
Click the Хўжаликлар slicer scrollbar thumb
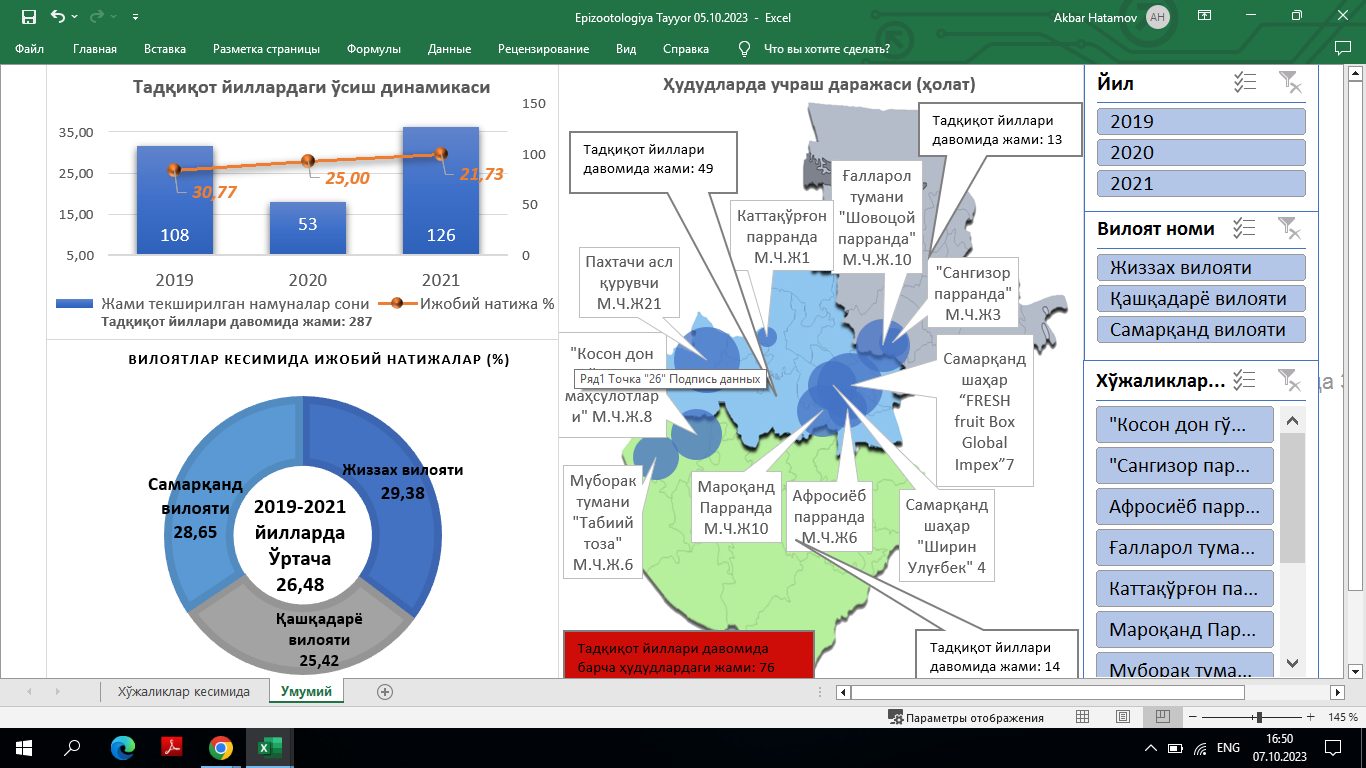(1292, 497)
